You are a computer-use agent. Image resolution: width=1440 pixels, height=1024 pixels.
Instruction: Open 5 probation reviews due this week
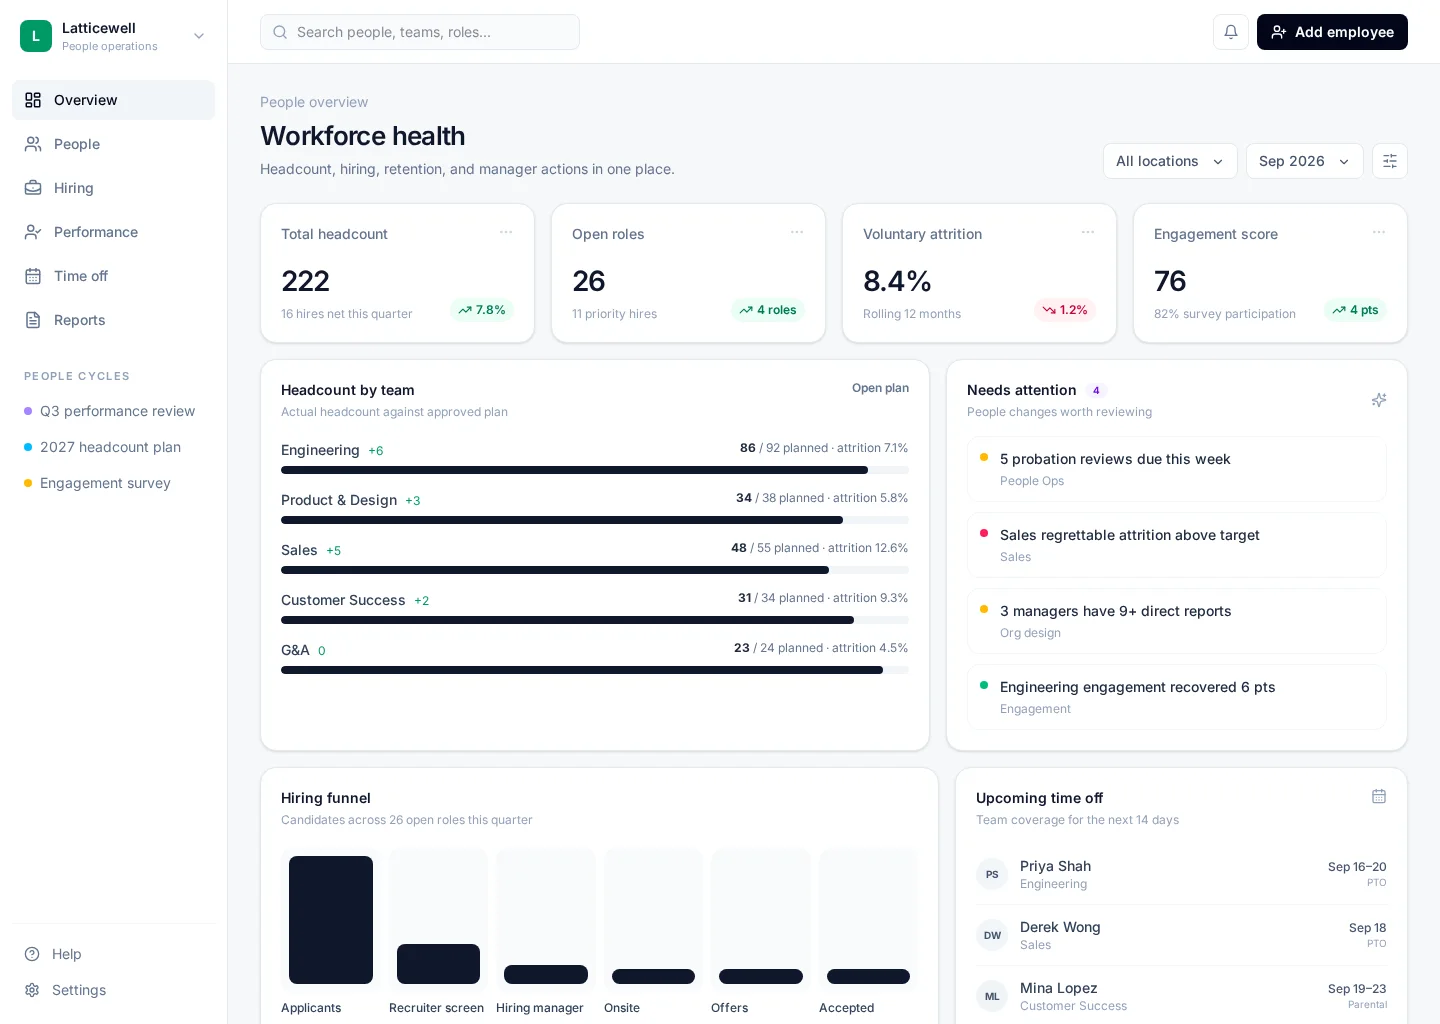[x=1177, y=469]
